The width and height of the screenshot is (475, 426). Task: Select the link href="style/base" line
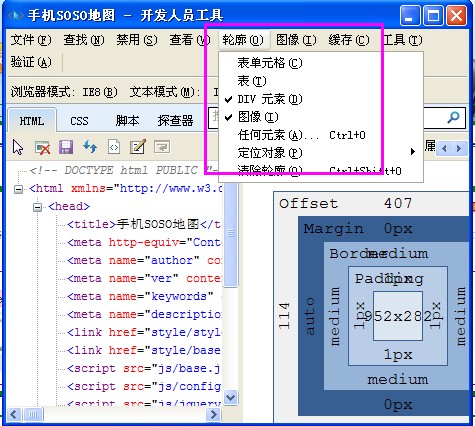(144, 350)
